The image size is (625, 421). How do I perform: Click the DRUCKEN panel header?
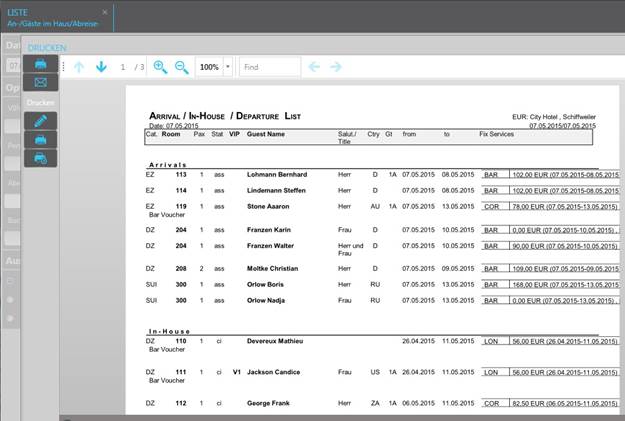[46, 47]
